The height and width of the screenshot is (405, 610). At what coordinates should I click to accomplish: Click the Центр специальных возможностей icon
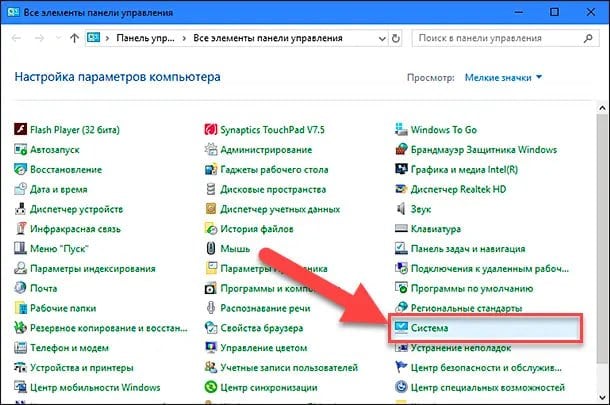point(401,387)
